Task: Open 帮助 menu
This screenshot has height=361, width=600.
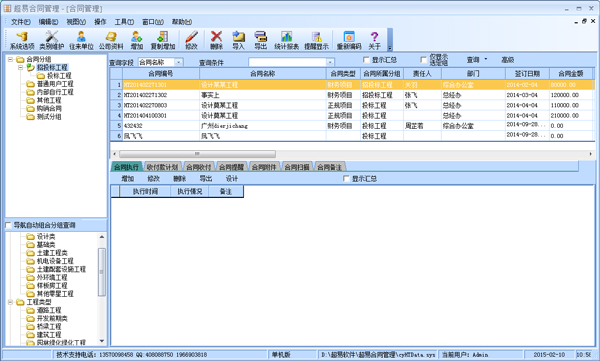Action: (x=181, y=22)
